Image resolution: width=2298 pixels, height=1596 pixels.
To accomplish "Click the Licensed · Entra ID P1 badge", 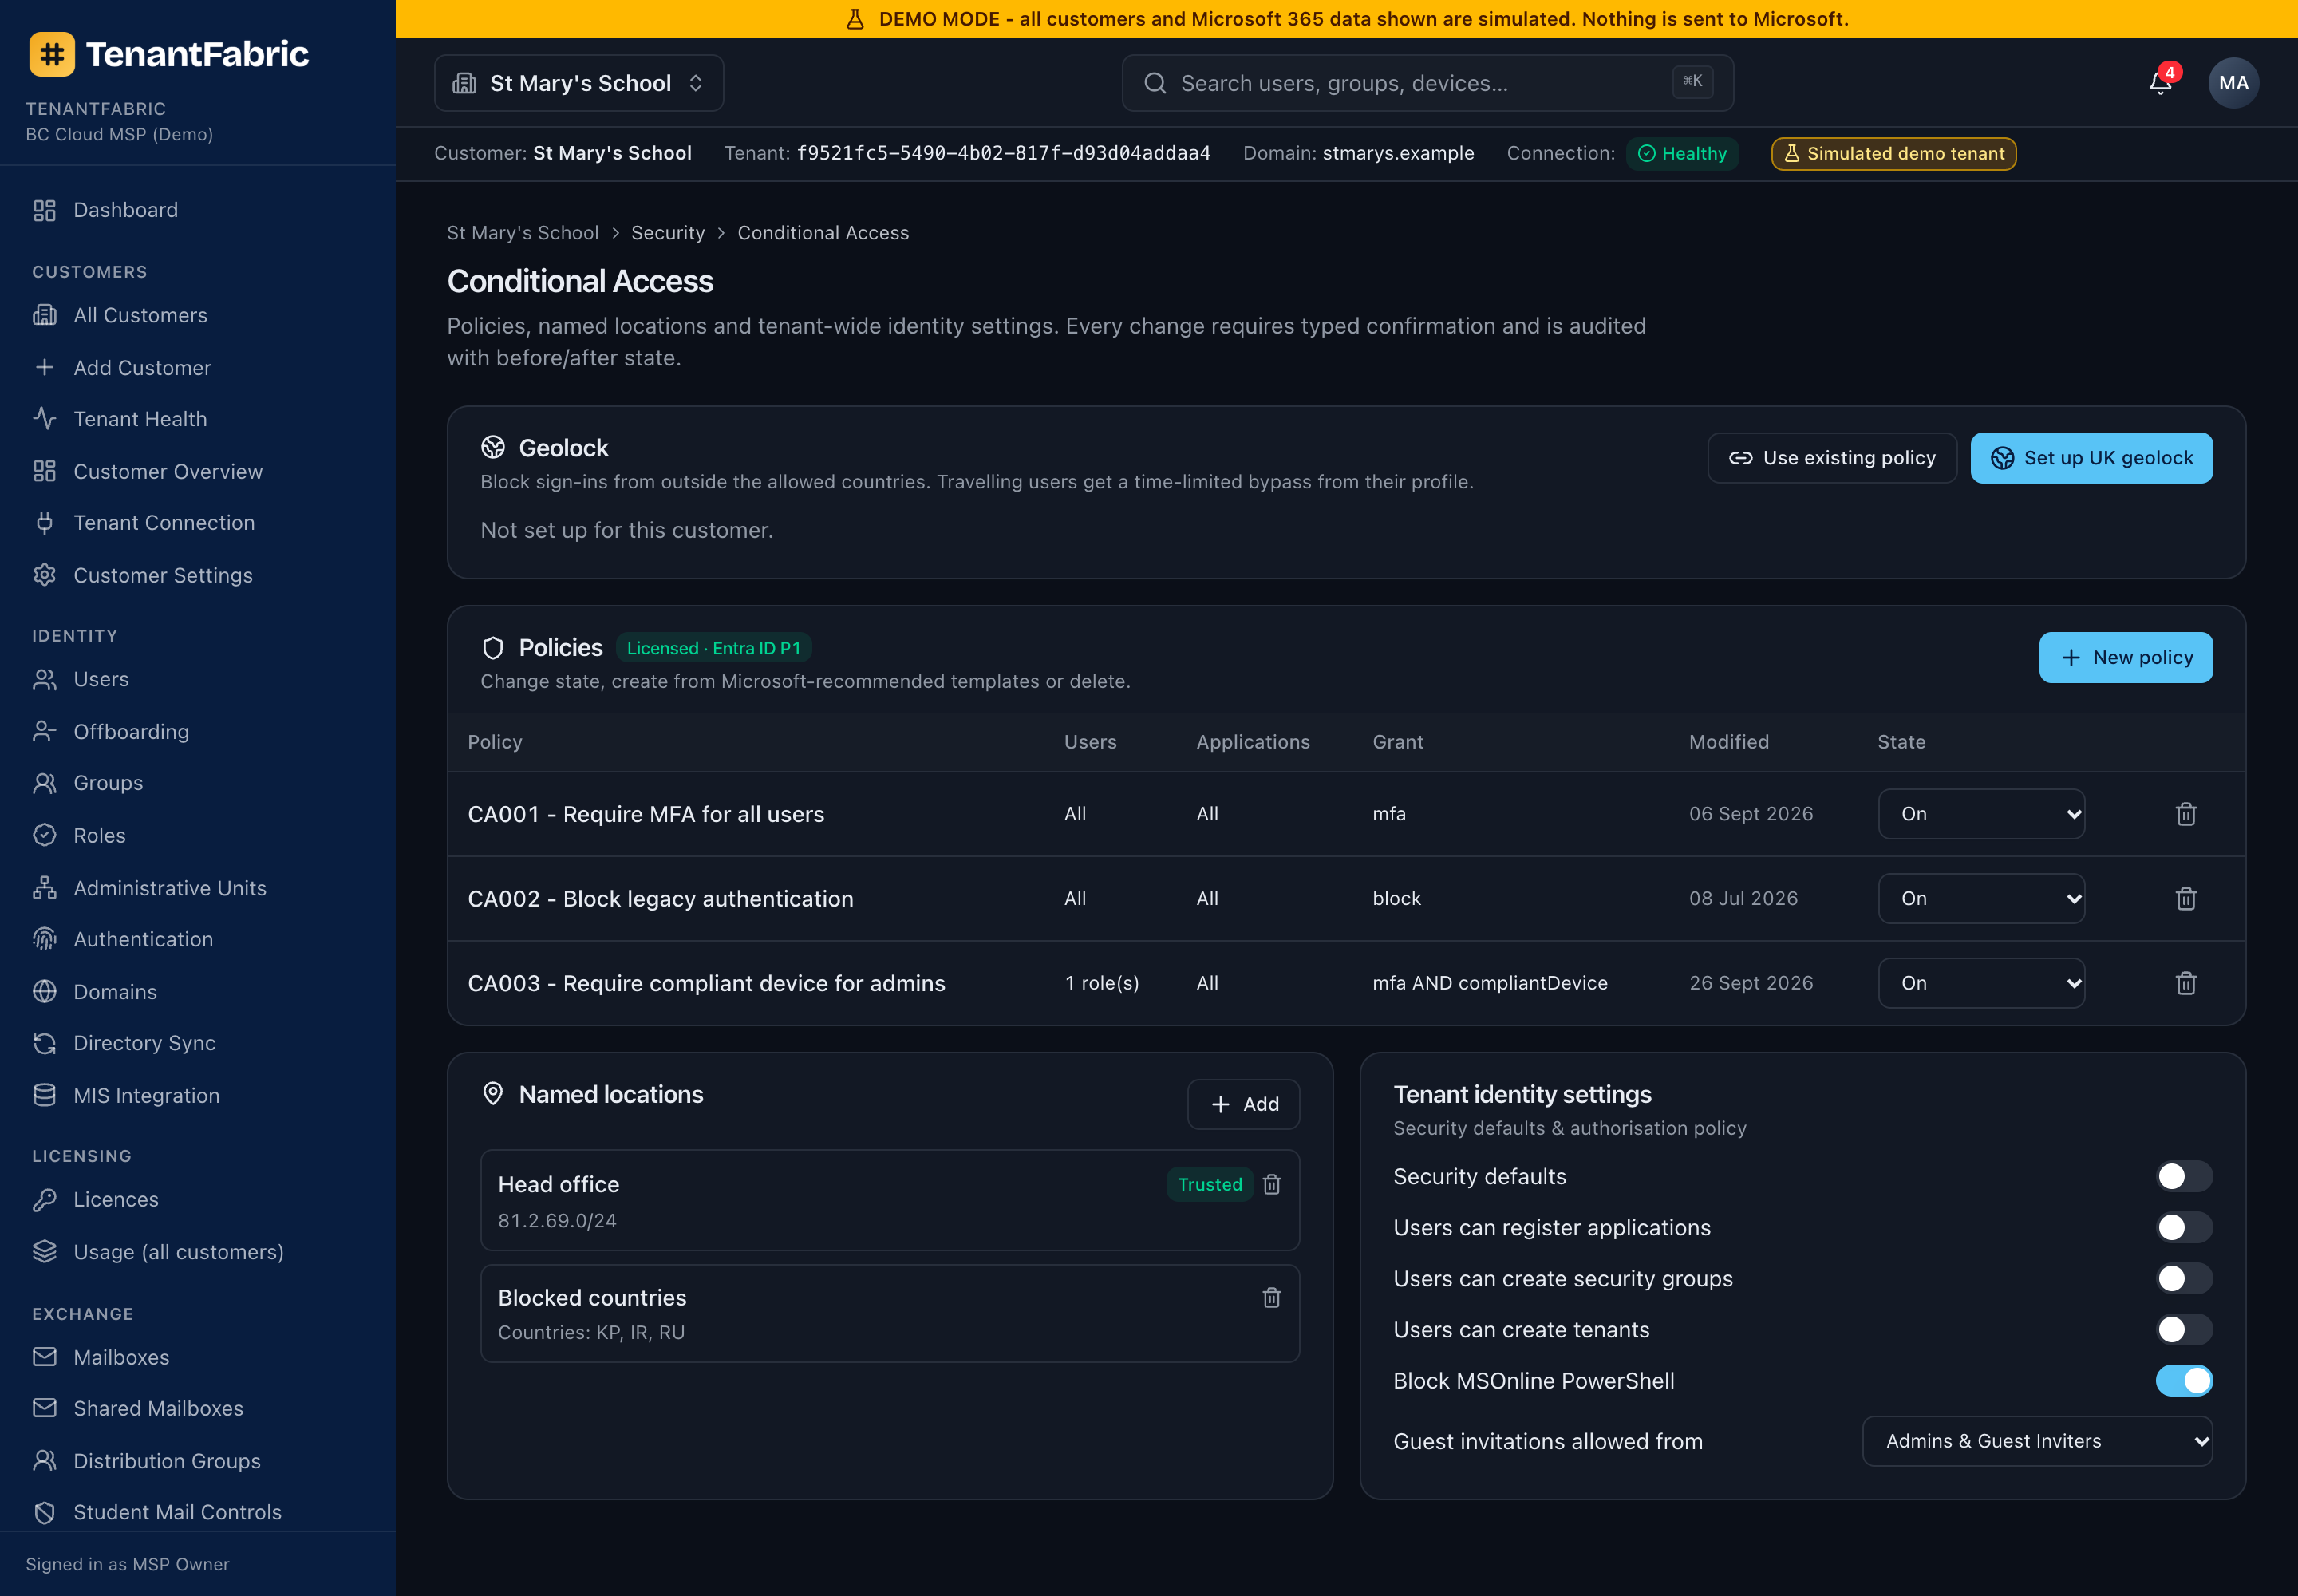I will tap(713, 648).
